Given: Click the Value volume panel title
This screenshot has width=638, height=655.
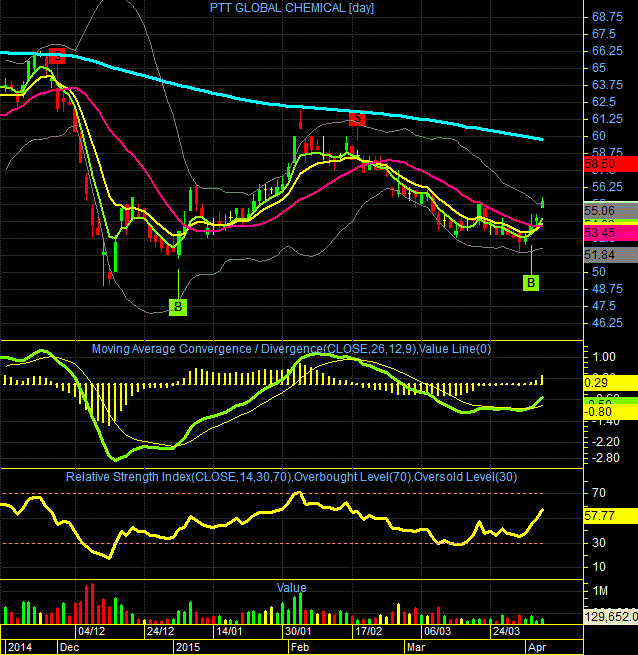Looking at the screenshot, I should click(x=292, y=588).
